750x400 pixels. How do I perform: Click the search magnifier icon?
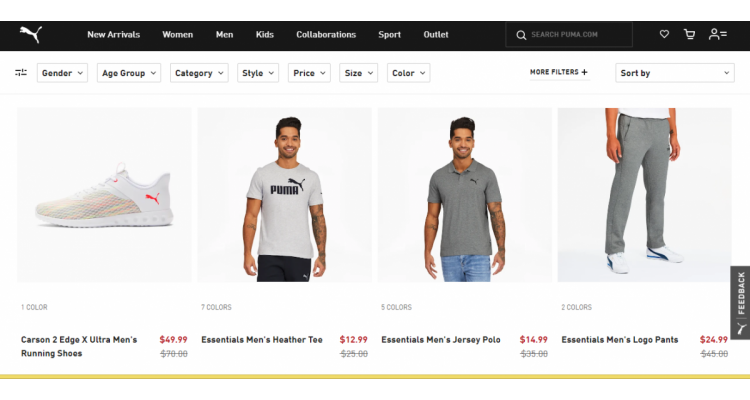521,35
